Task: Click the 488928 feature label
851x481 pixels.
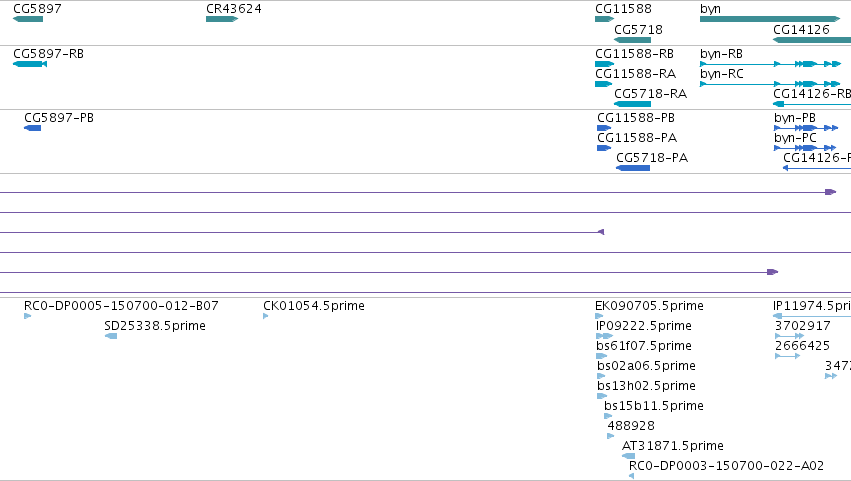Action: point(631,426)
